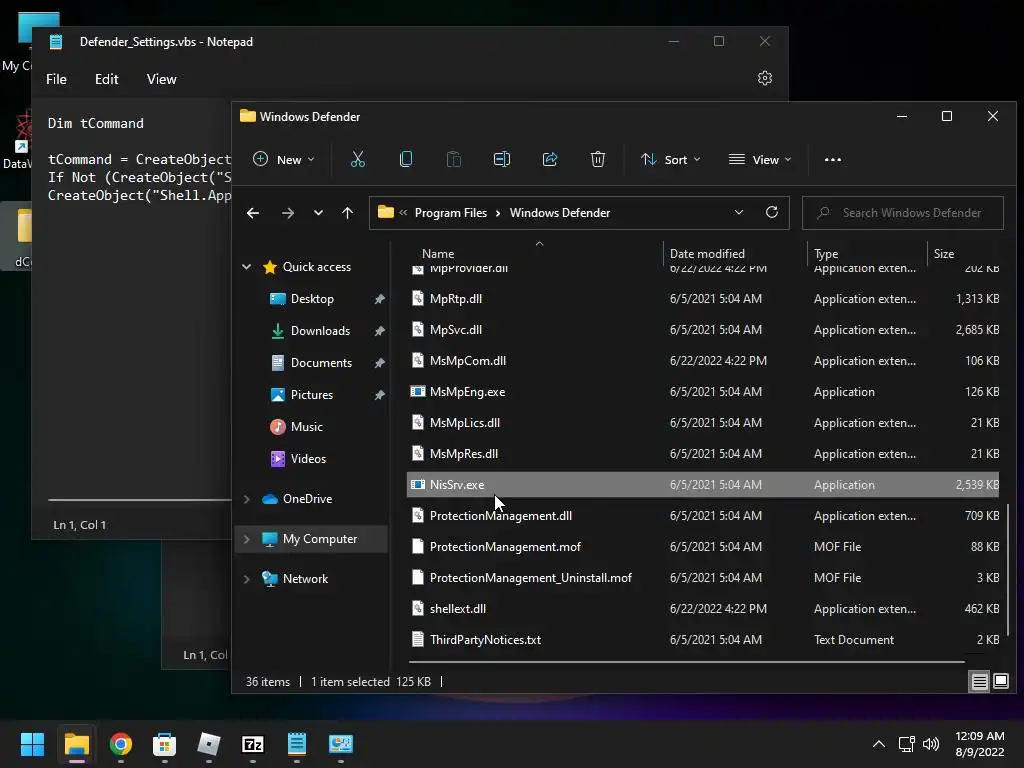Expand the Network tree node
Viewport: 1024px width, 768px height.
(247, 579)
